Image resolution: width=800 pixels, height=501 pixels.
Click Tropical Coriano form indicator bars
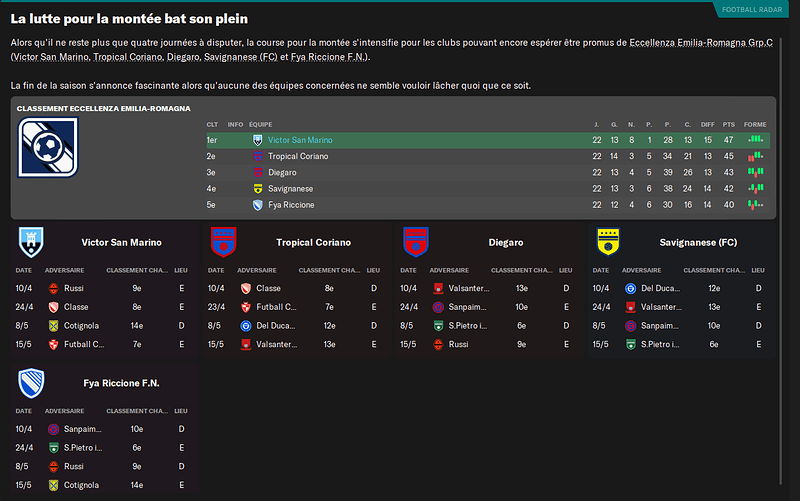coord(755,156)
